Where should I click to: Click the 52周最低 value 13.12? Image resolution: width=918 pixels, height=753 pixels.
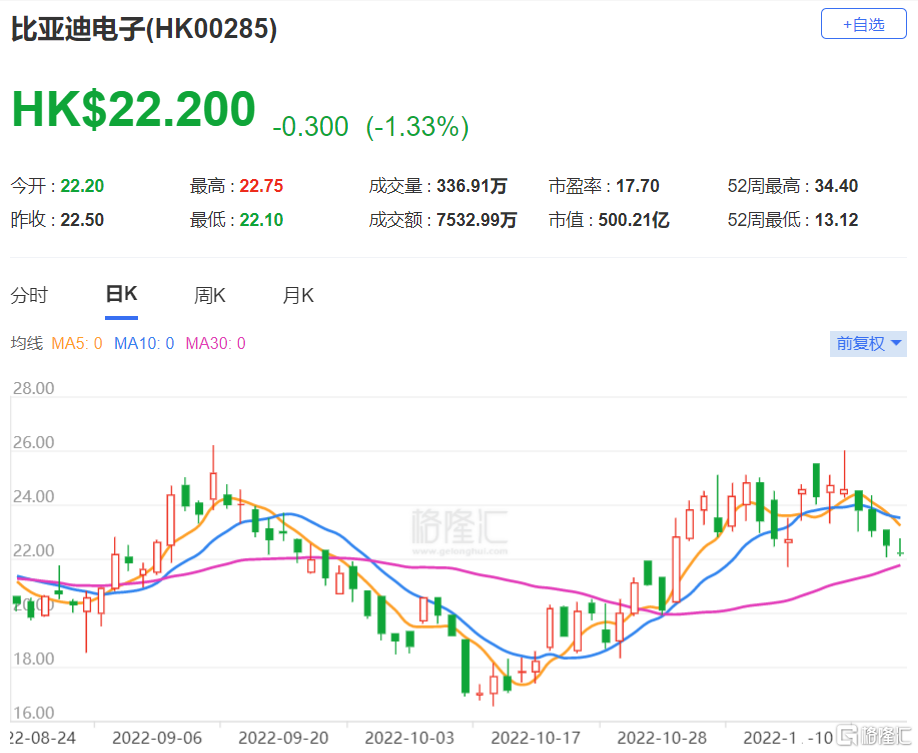click(836, 220)
